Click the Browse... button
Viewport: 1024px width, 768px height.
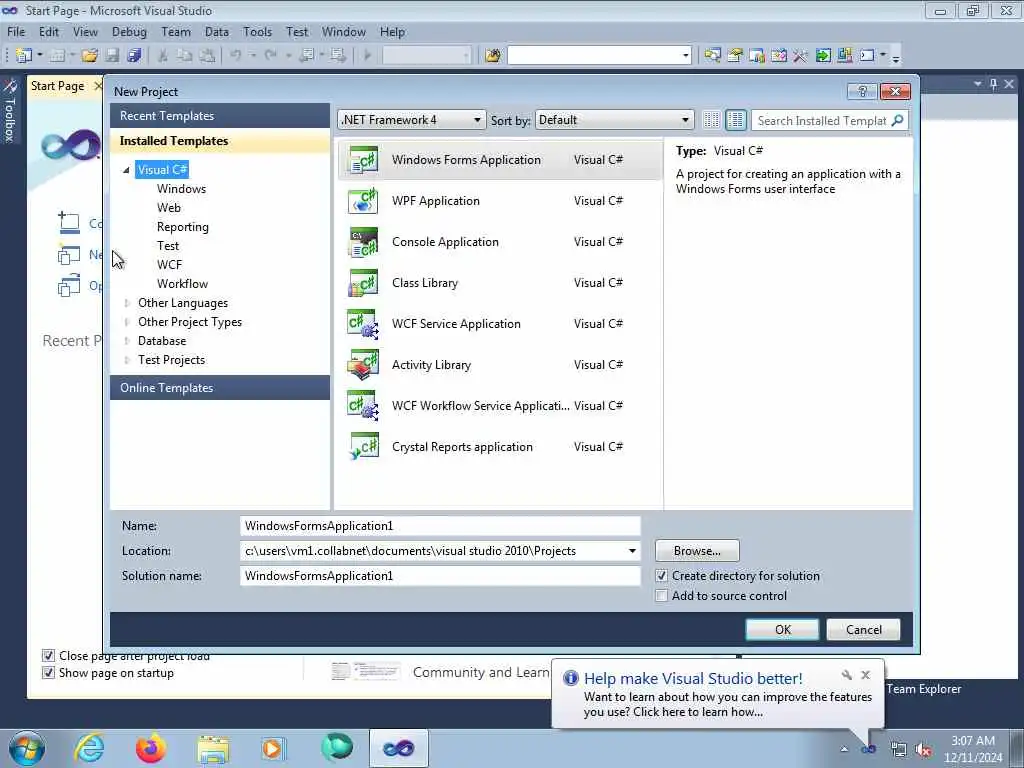tap(697, 551)
